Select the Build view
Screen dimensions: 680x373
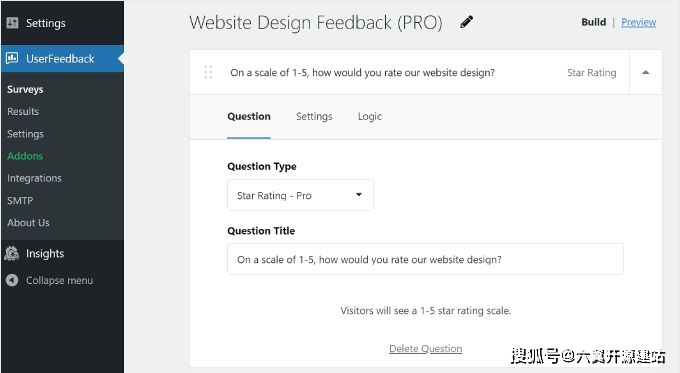(x=594, y=22)
